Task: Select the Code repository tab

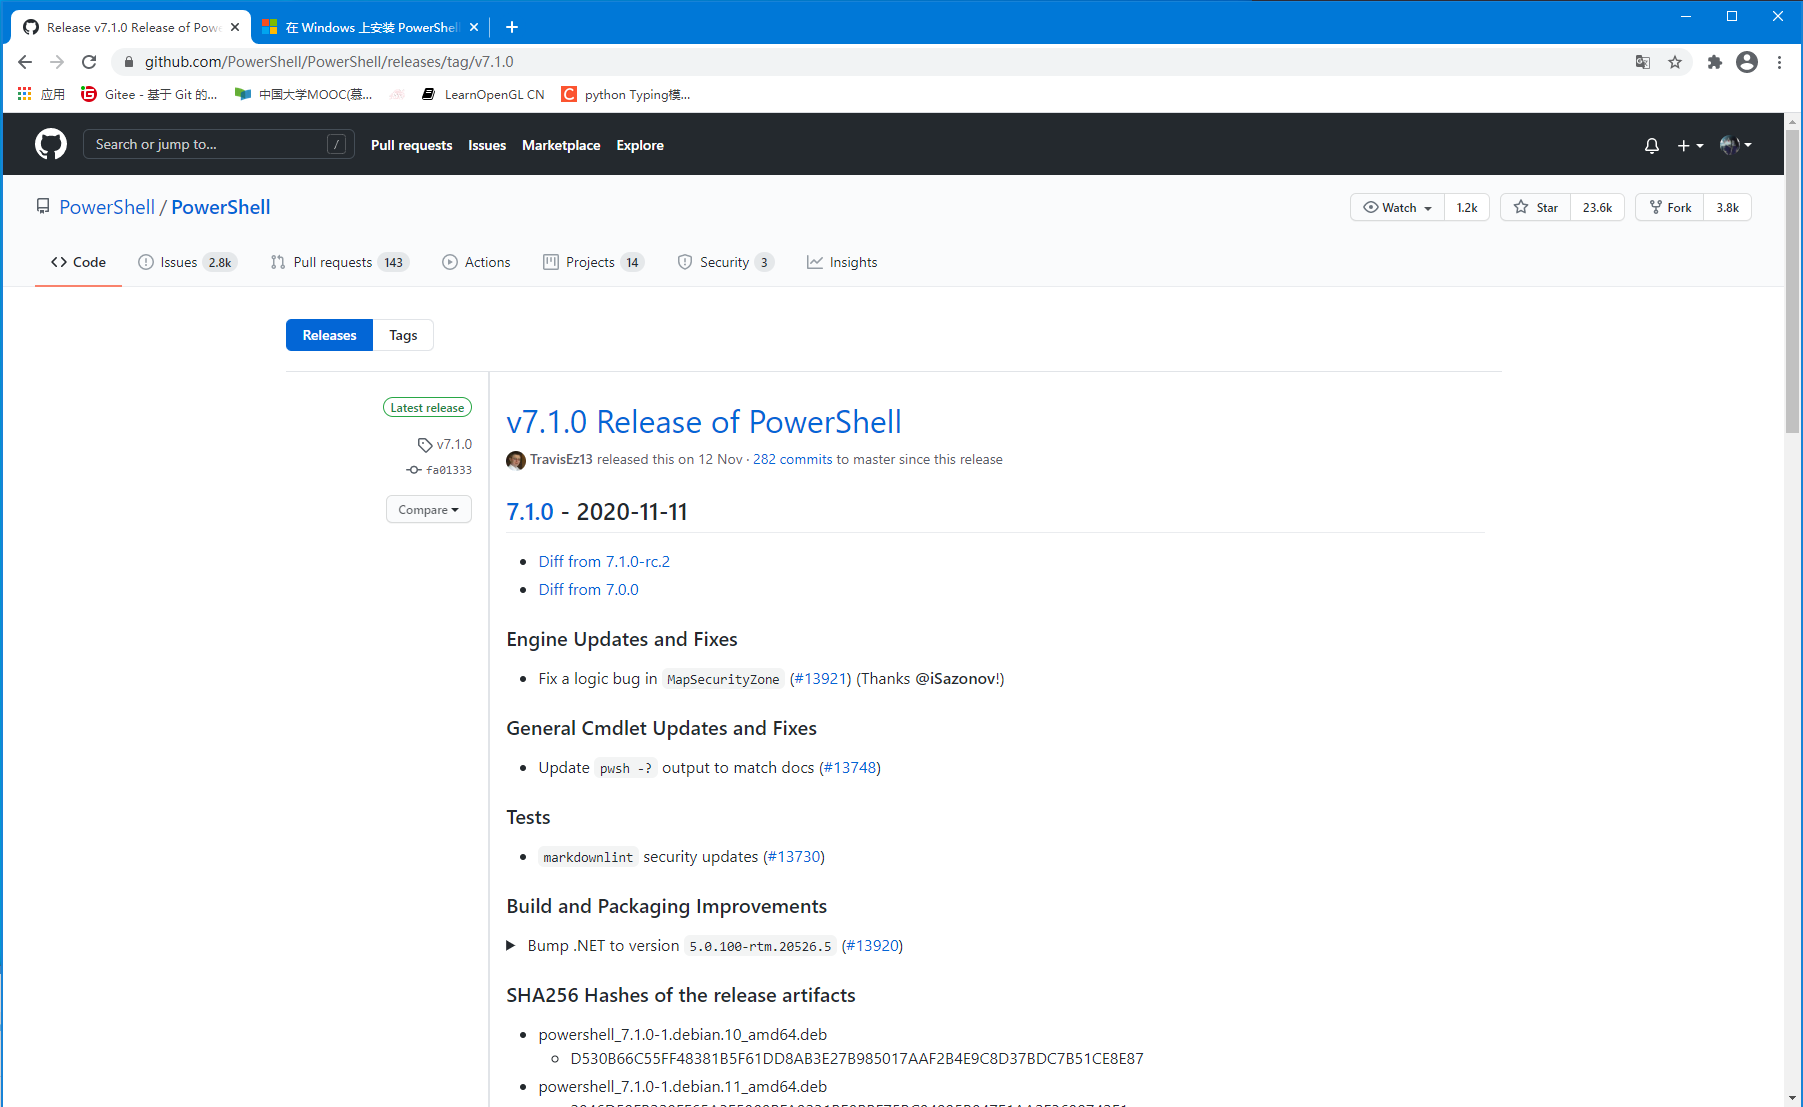Action: (78, 262)
